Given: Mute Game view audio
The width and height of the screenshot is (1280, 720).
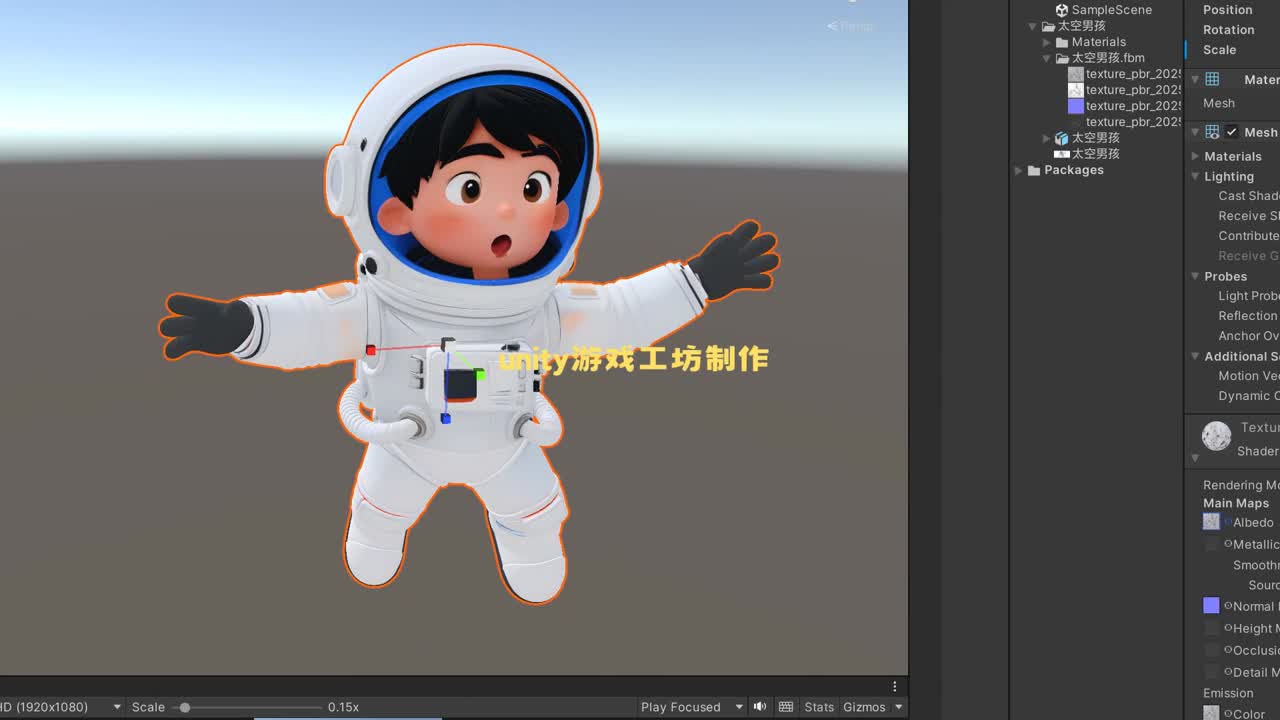Looking at the screenshot, I should [760, 707].
